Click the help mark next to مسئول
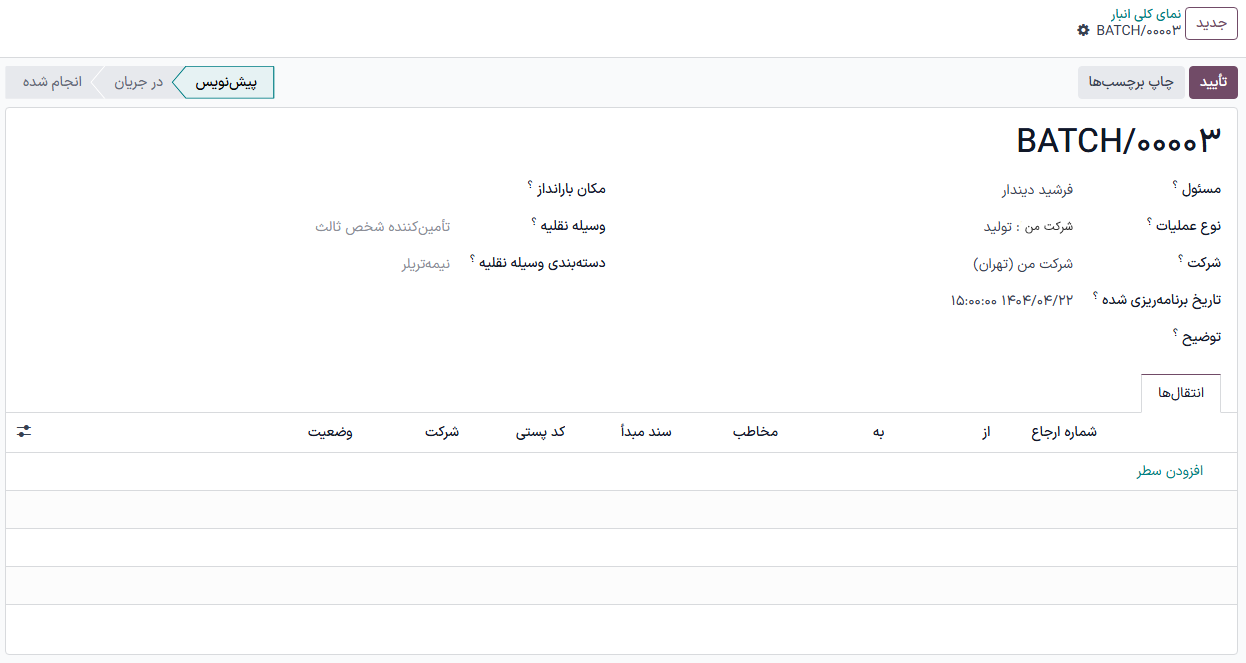 click(x=1175, y=185)
